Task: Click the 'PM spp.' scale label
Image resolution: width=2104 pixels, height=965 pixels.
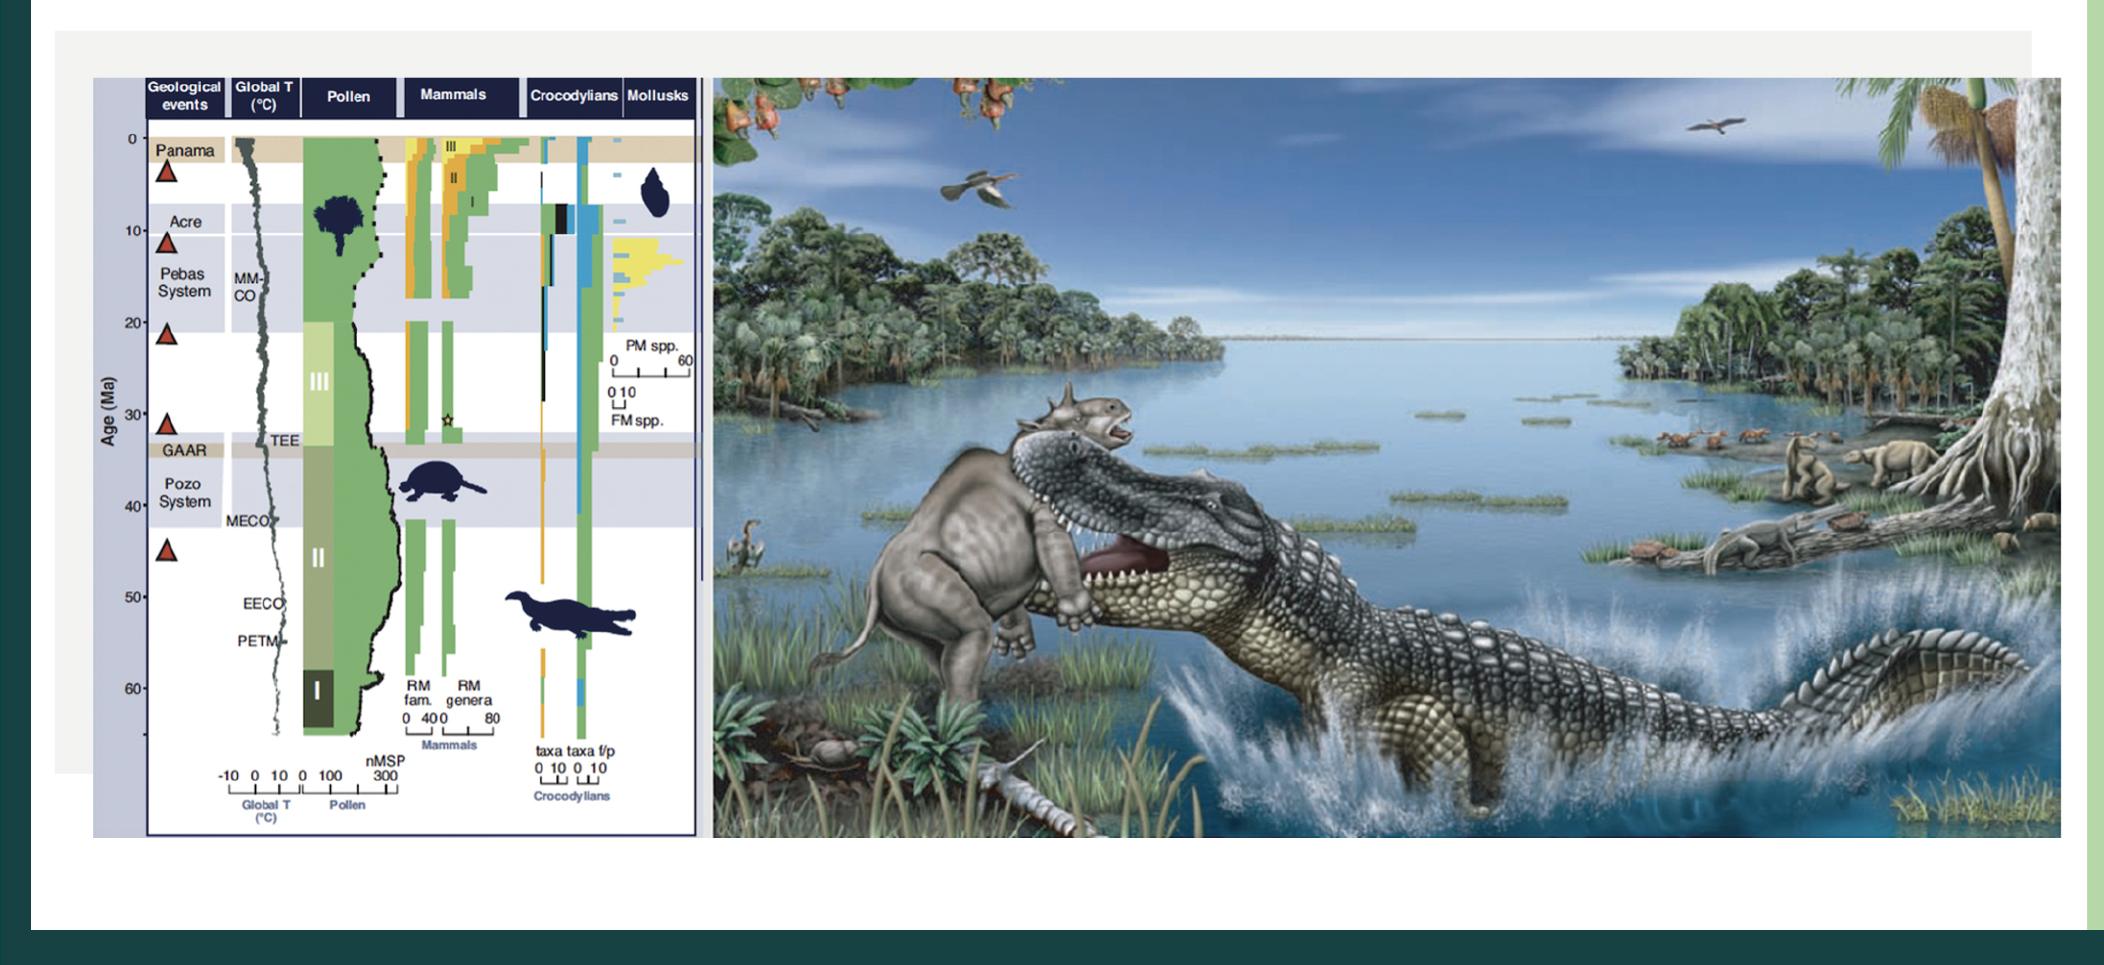Action: [652, 346]
